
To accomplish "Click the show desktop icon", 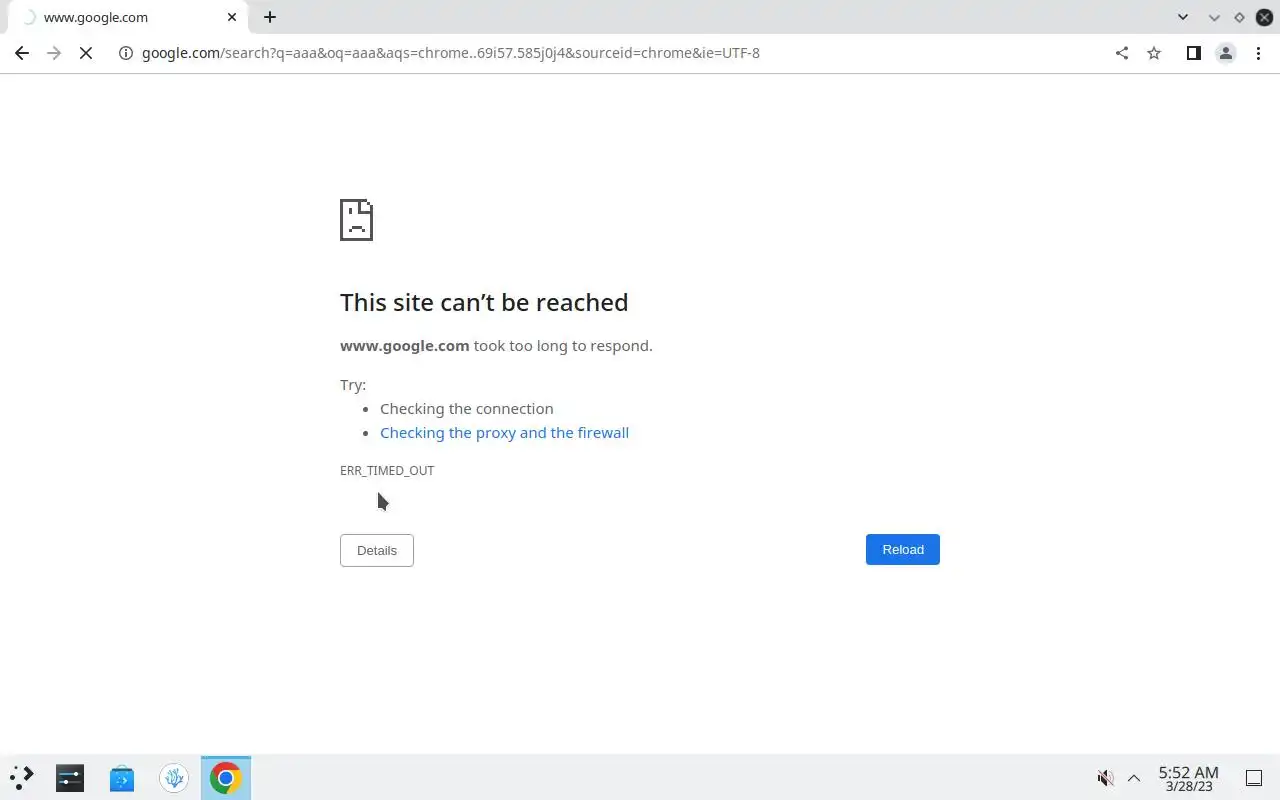I will point(1254,778).
